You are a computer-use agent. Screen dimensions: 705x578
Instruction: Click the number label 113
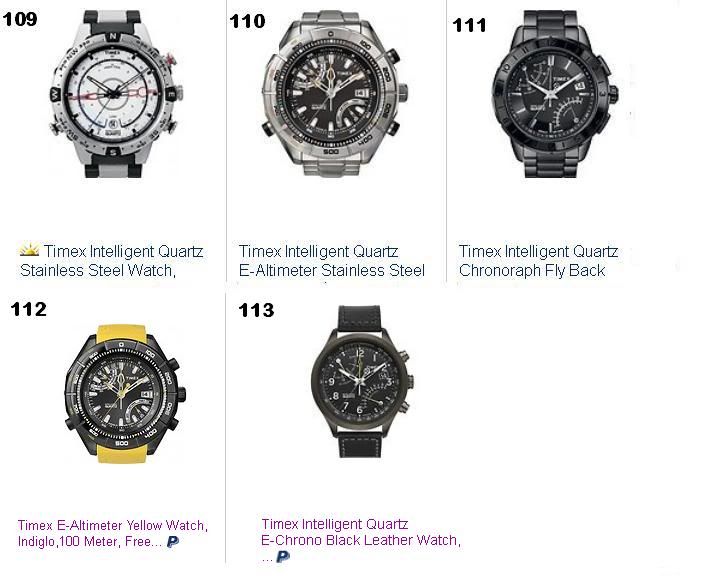click(x=256, y=310)
